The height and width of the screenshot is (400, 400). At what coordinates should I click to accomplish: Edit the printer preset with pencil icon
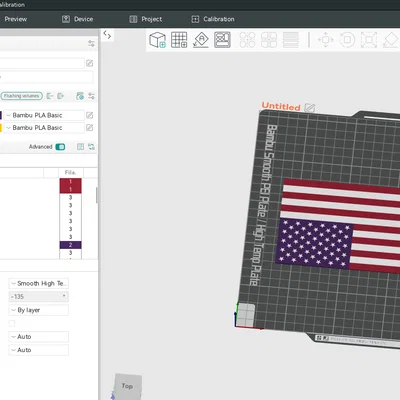[x=90, y=63]
